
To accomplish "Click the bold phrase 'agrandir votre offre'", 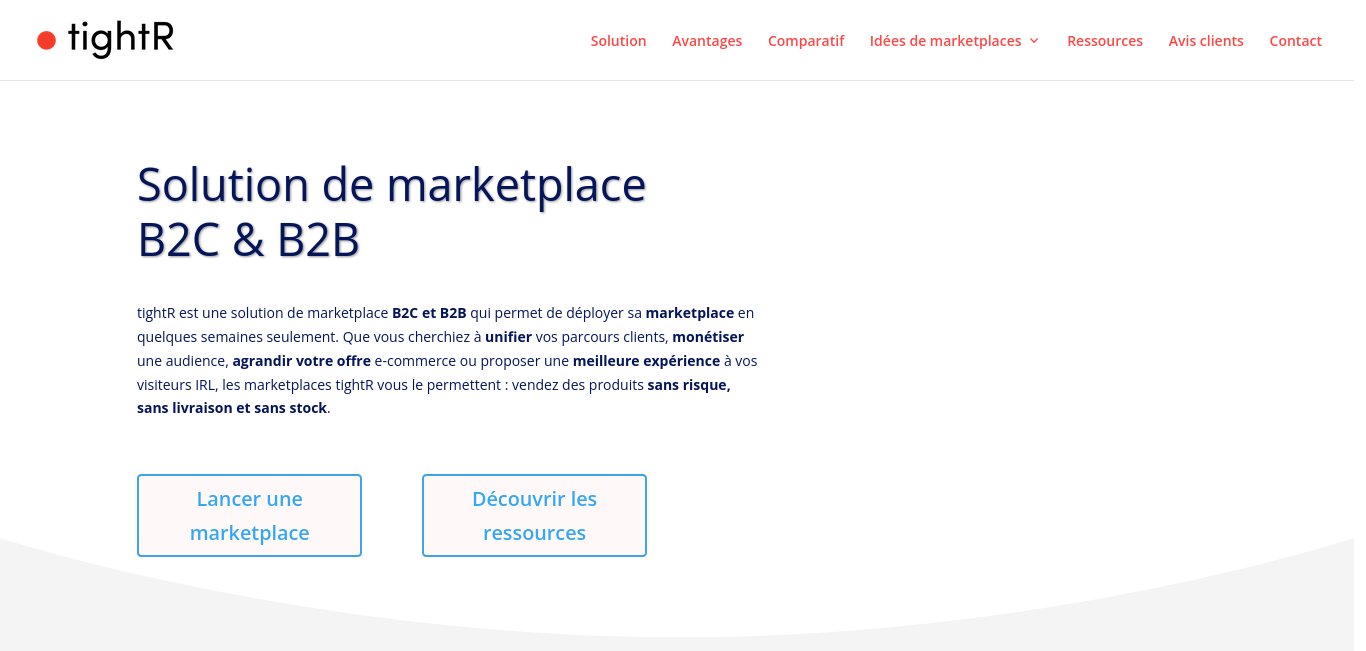I will [301, 360].
